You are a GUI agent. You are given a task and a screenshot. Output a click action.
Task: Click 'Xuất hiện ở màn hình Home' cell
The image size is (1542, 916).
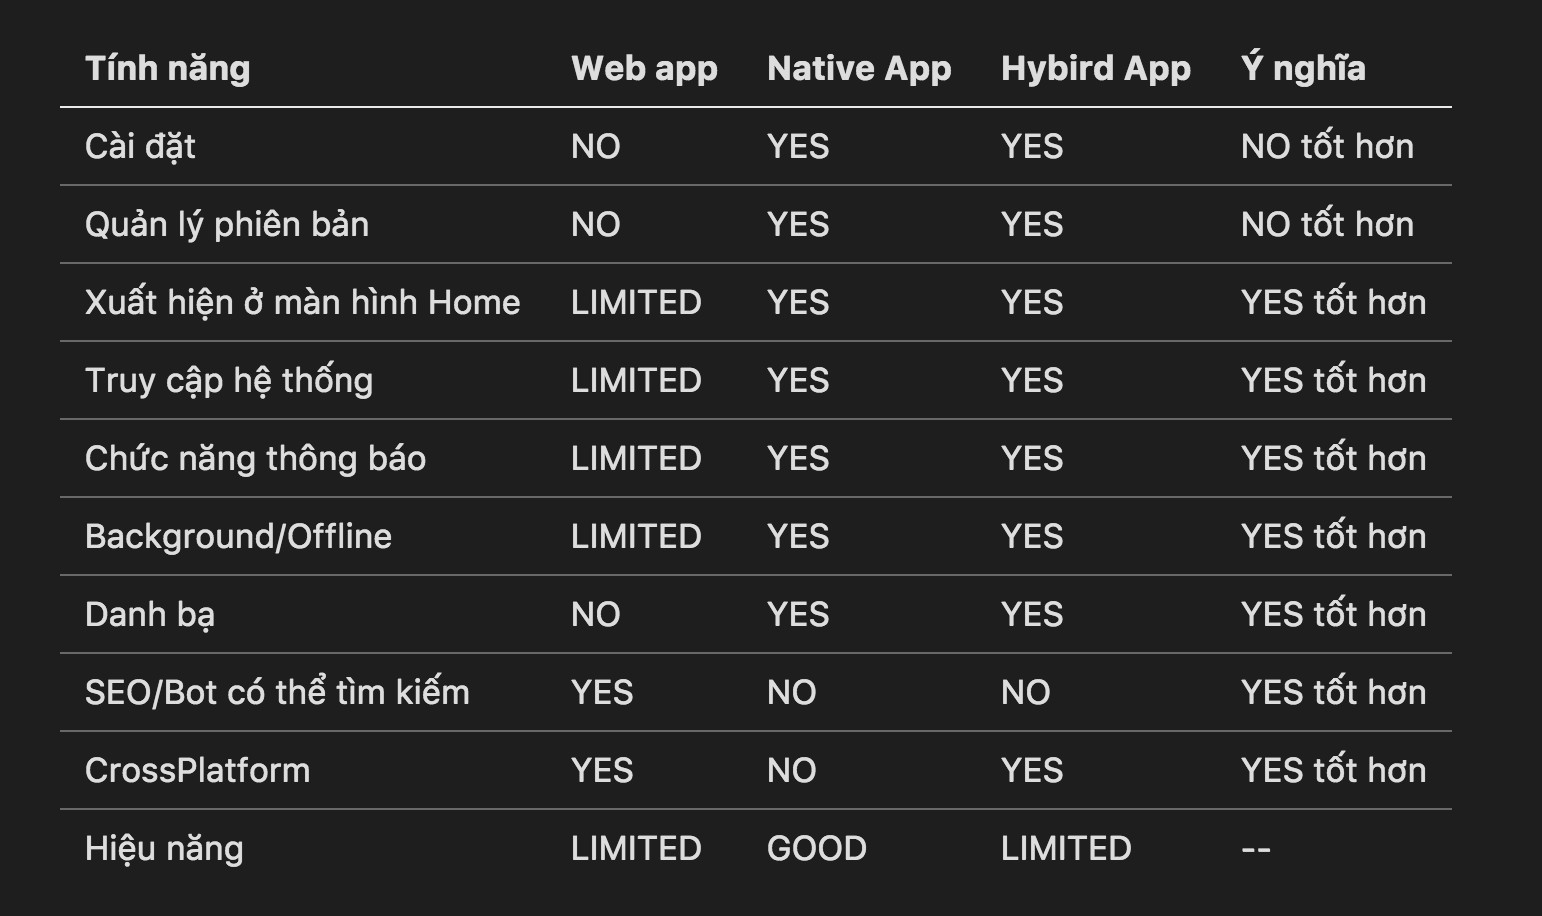point(302,302)
